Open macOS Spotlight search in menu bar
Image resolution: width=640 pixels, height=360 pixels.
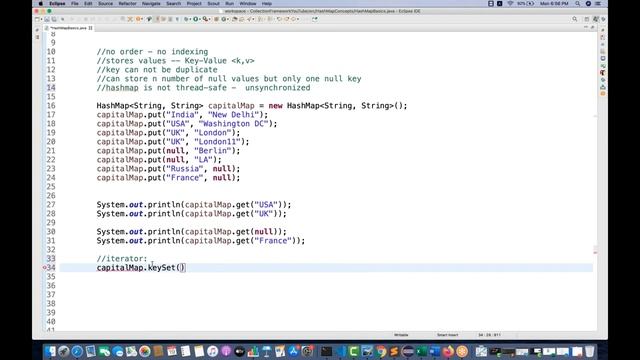coord(578,4)
